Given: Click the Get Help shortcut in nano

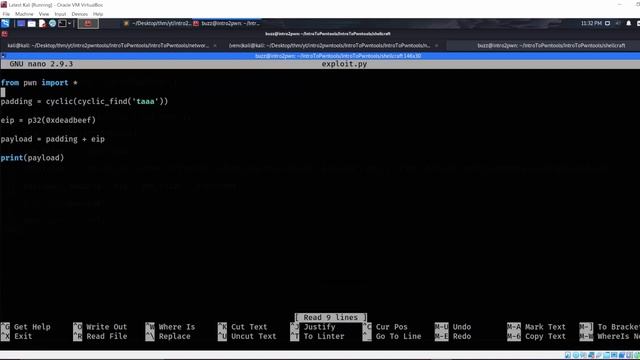Looking at the screenshot, I should [27, 327].
